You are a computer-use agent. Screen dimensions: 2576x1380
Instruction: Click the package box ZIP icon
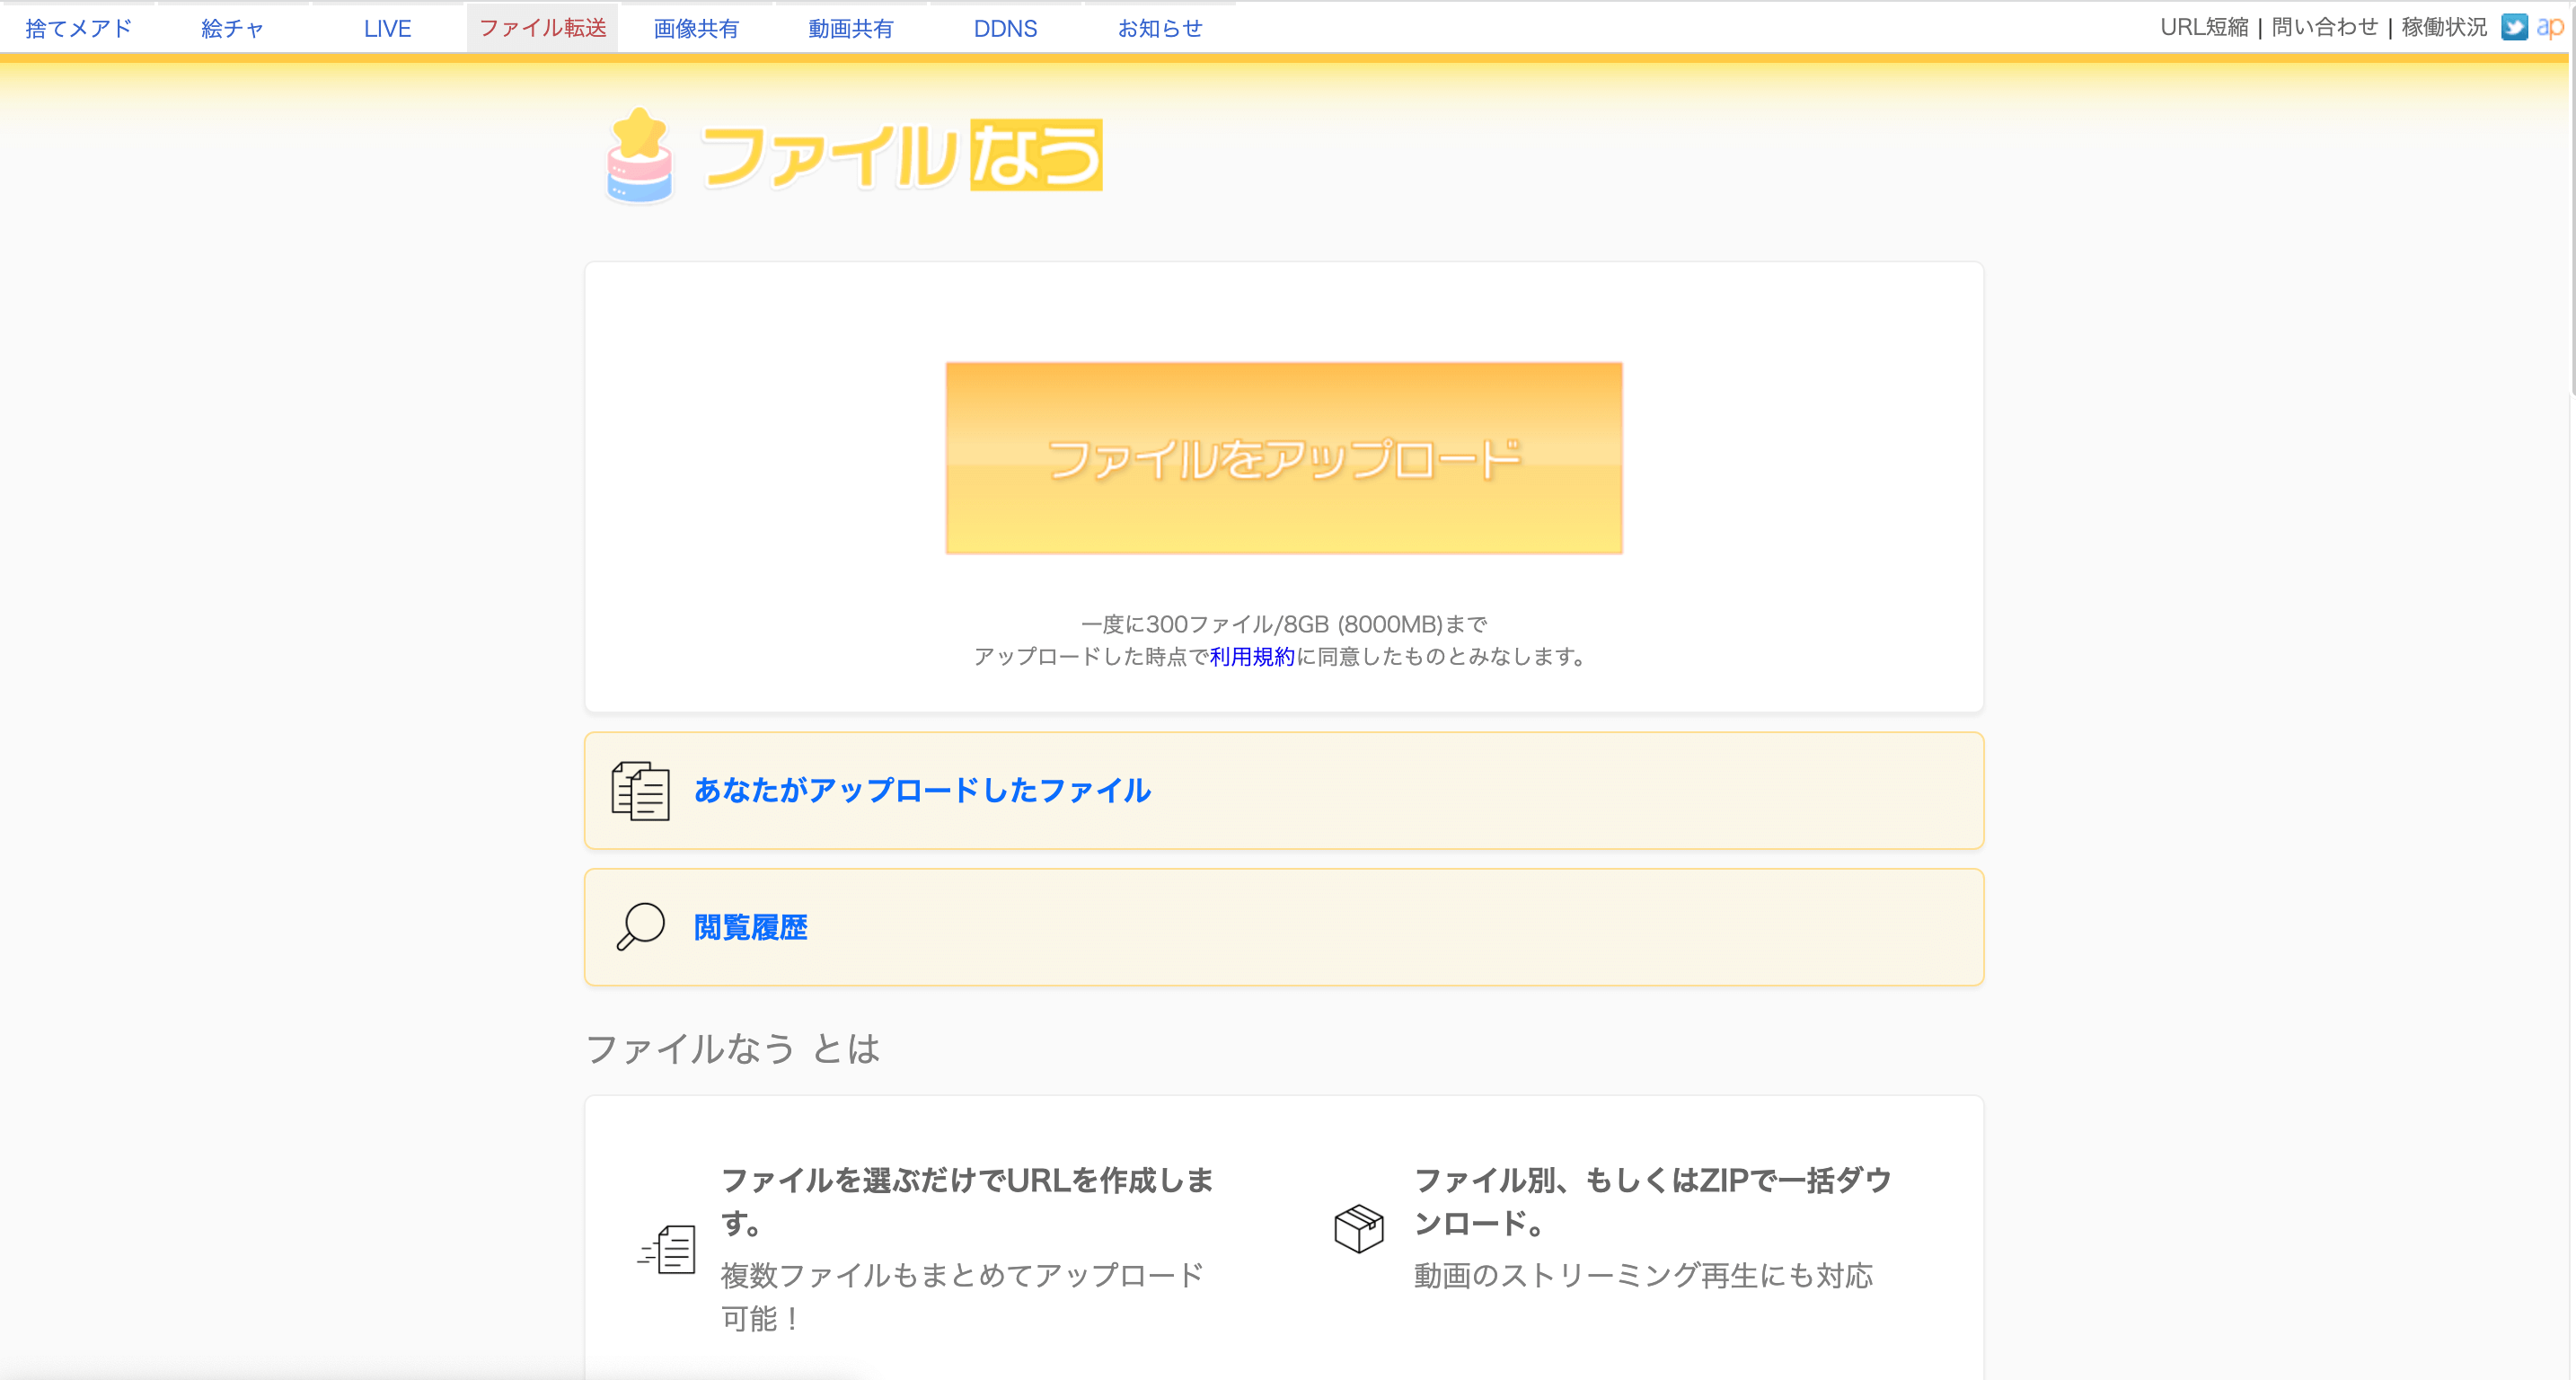(1358, 1228)
